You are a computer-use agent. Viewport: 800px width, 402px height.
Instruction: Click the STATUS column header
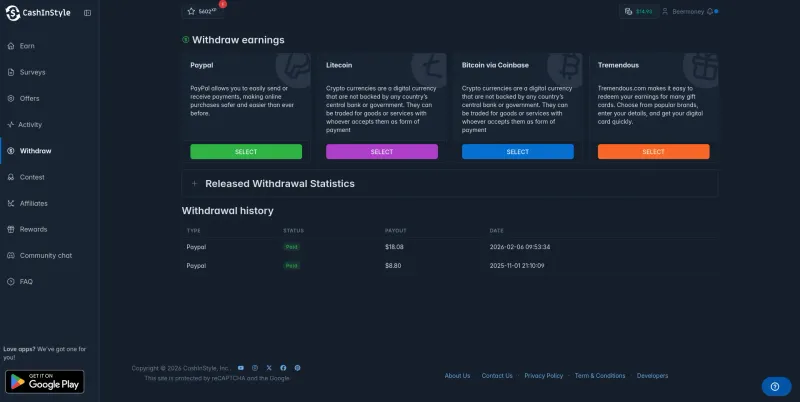point(293,231)
